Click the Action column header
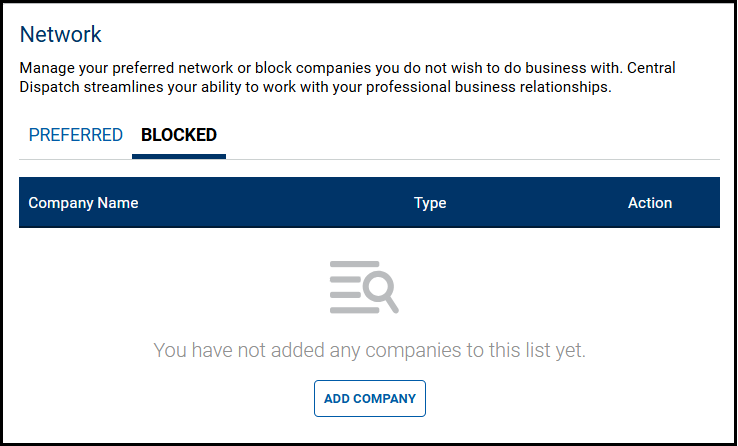 click(x=650, y=203)
